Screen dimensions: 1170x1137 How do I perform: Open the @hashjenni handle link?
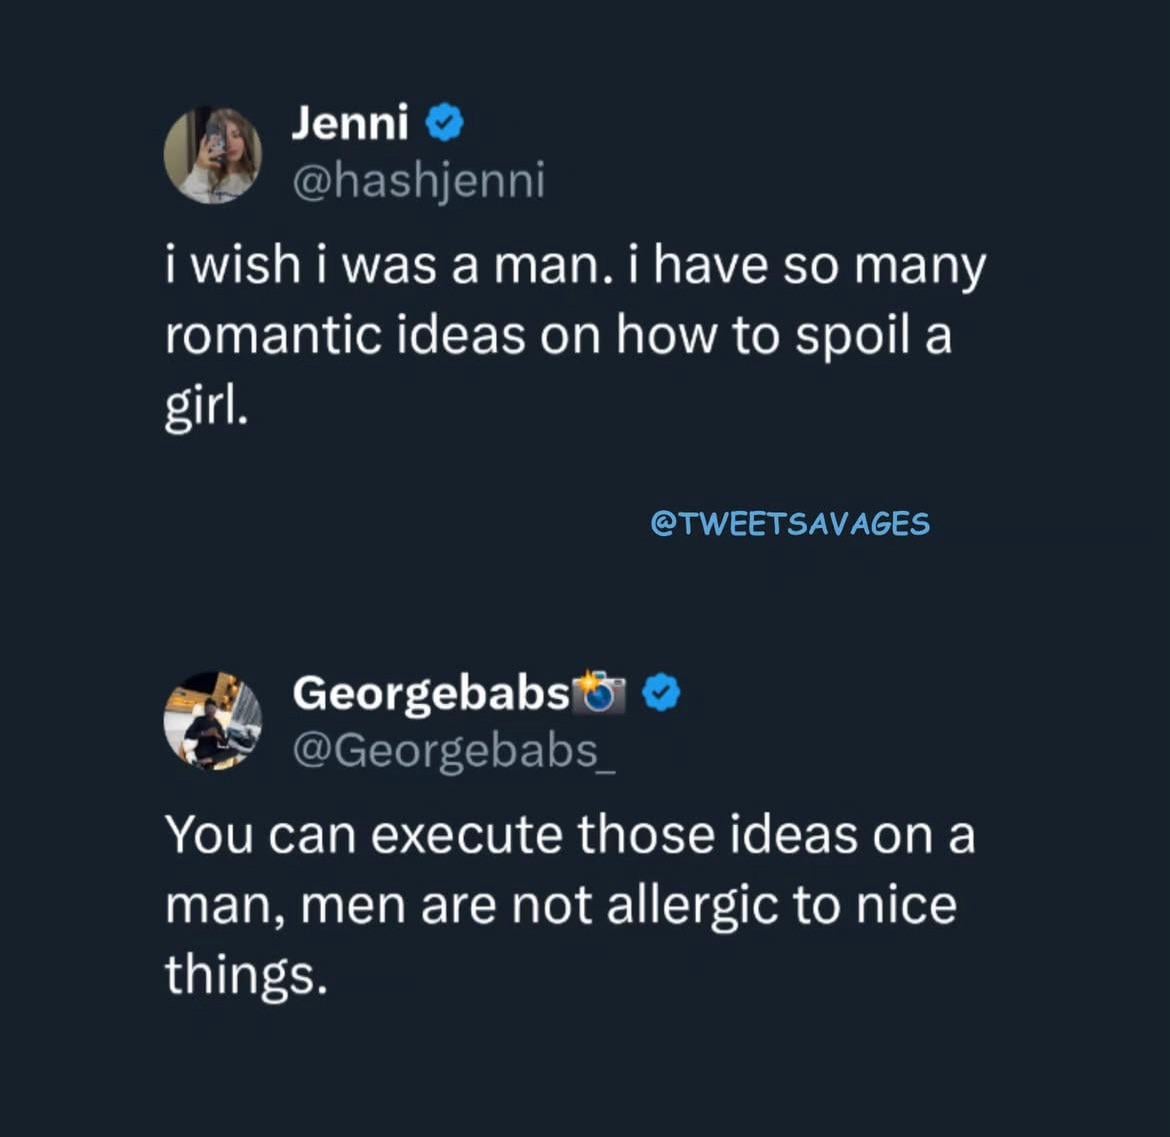(x=418, y=180)
